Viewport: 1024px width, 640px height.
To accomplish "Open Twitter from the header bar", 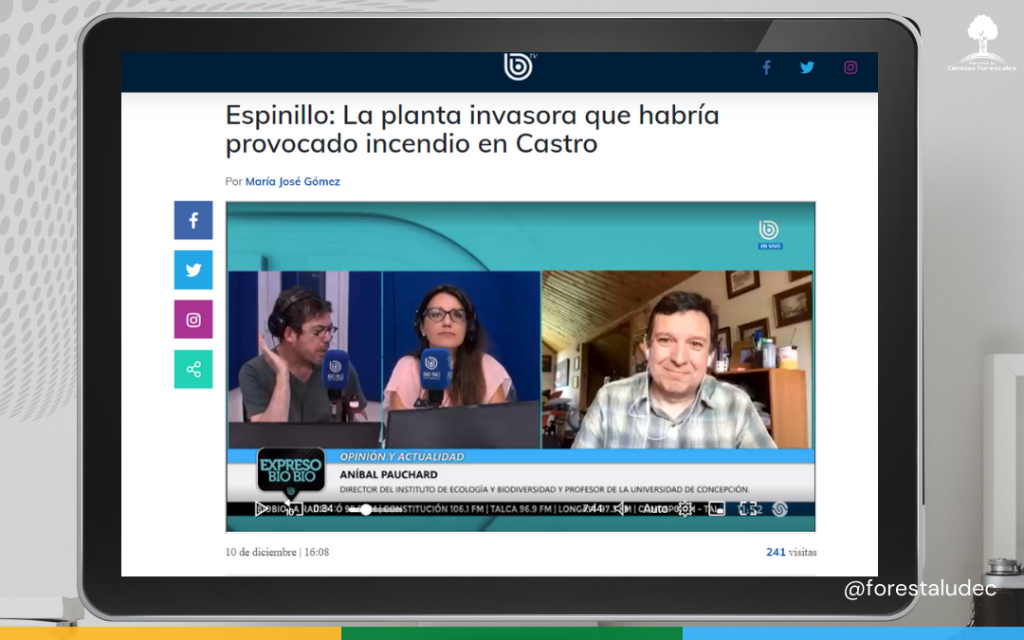I will (807, 67).
